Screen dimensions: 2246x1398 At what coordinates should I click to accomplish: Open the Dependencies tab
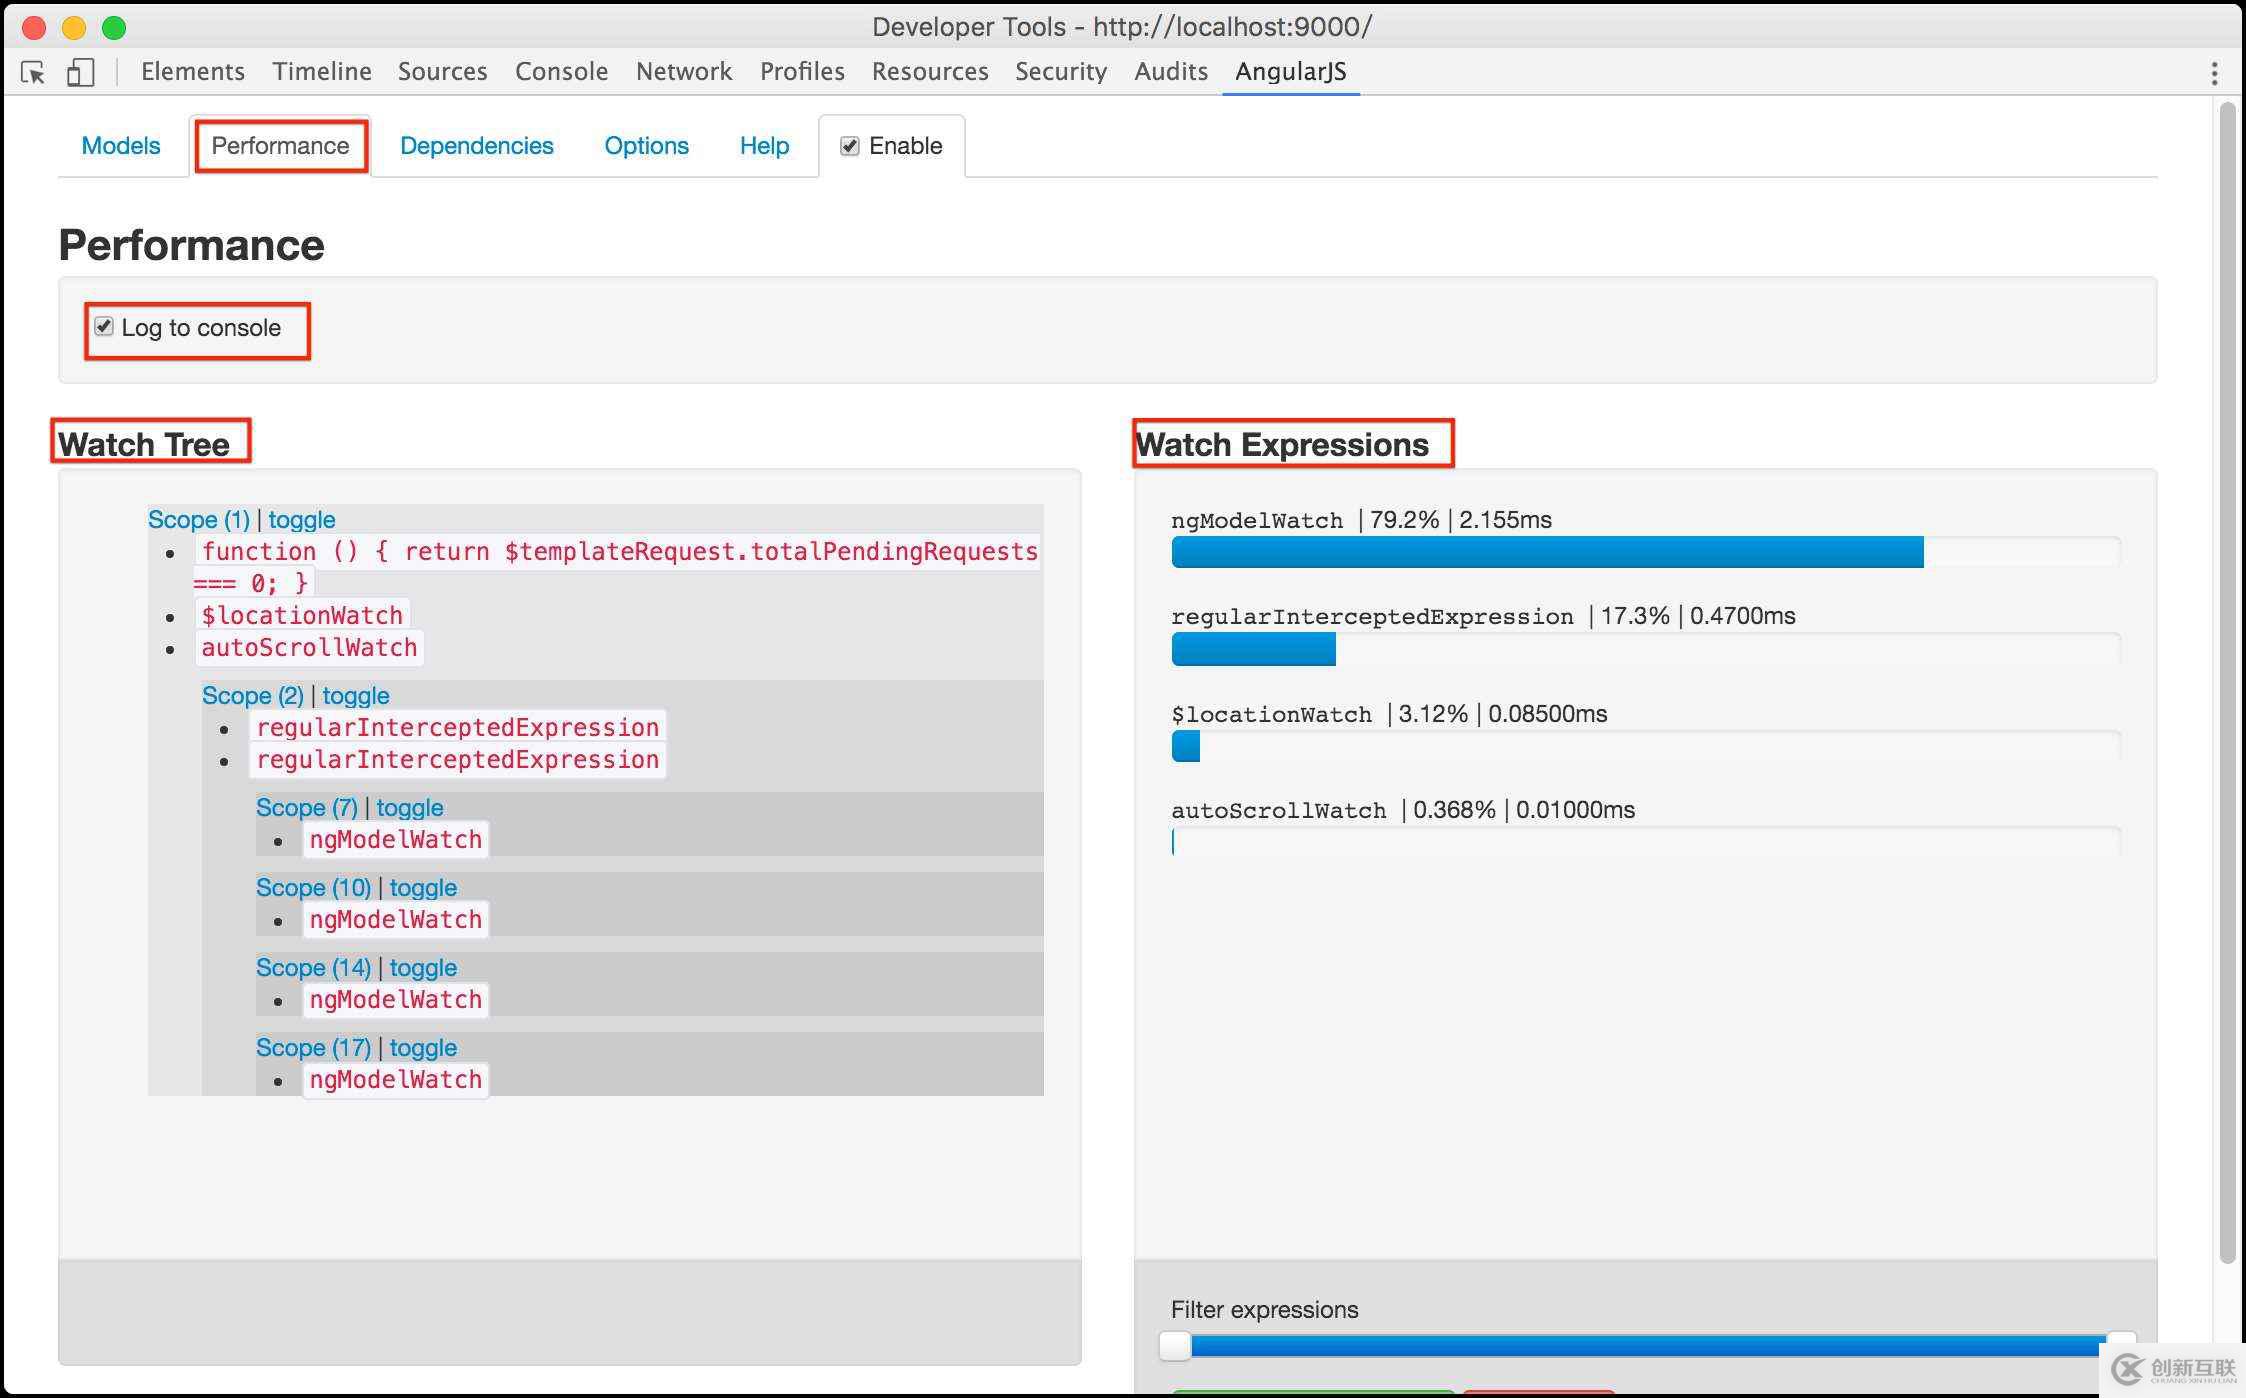click(x=476, y=146)
